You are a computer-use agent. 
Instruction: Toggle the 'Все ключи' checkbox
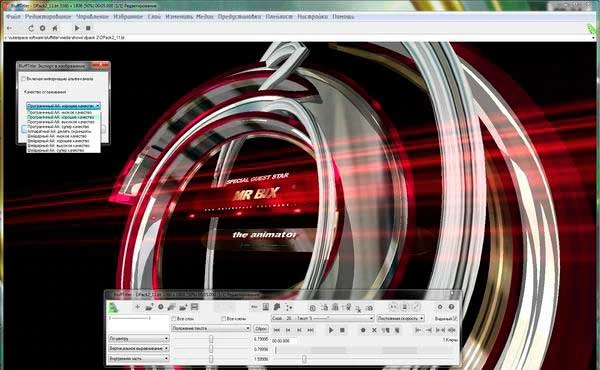click(224, 318)
